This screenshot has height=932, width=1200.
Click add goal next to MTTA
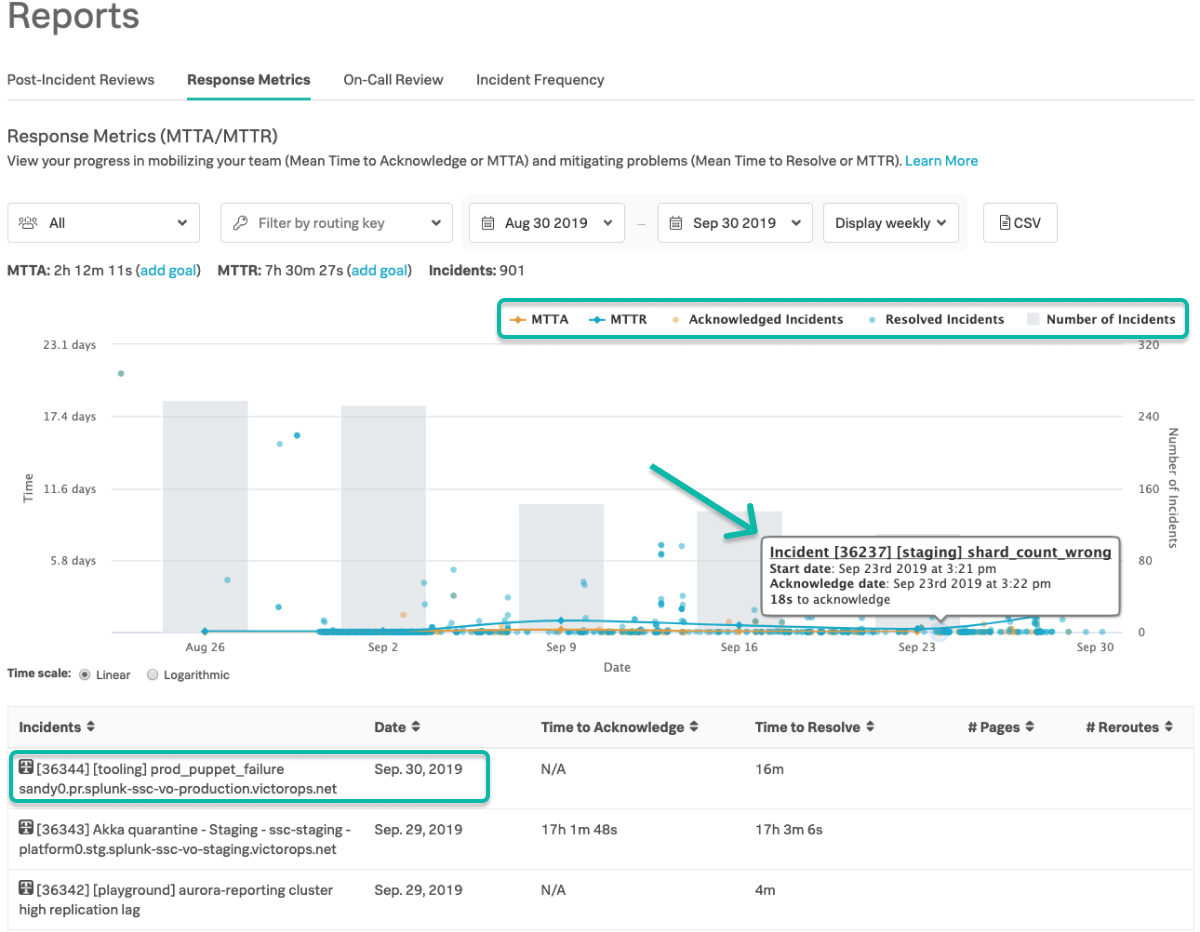[x=168, y=270]
